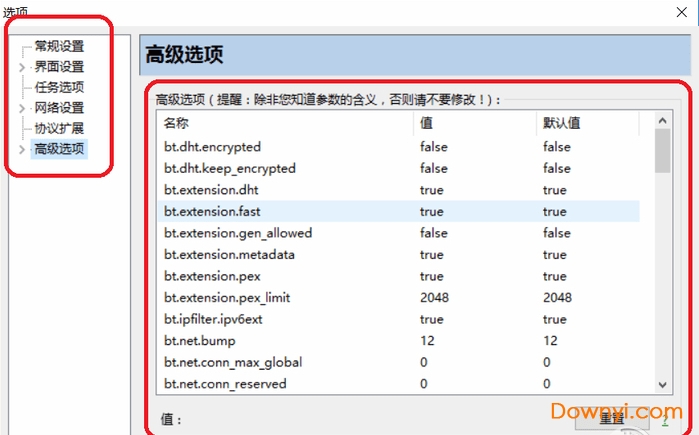Viewport: 699px width, 435px height.
Task: Select the bt.net.conn_max_global row
Action: click(399, 362)
